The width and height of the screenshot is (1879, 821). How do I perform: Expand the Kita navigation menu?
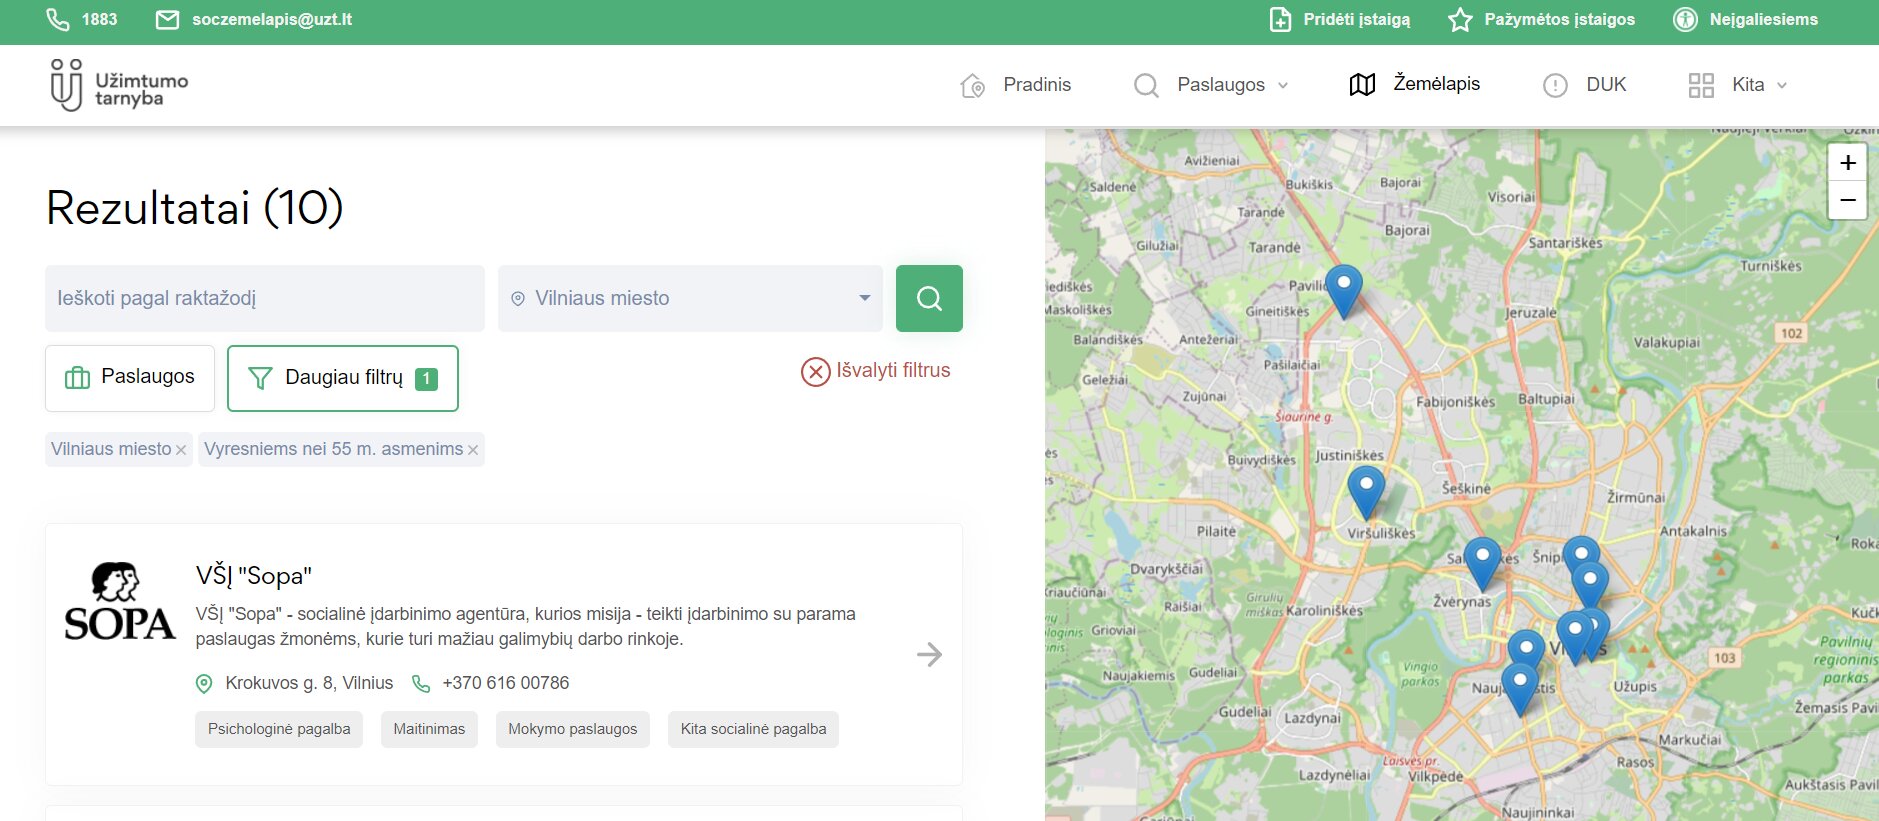pyautogui.click(x=1737, y=85)
